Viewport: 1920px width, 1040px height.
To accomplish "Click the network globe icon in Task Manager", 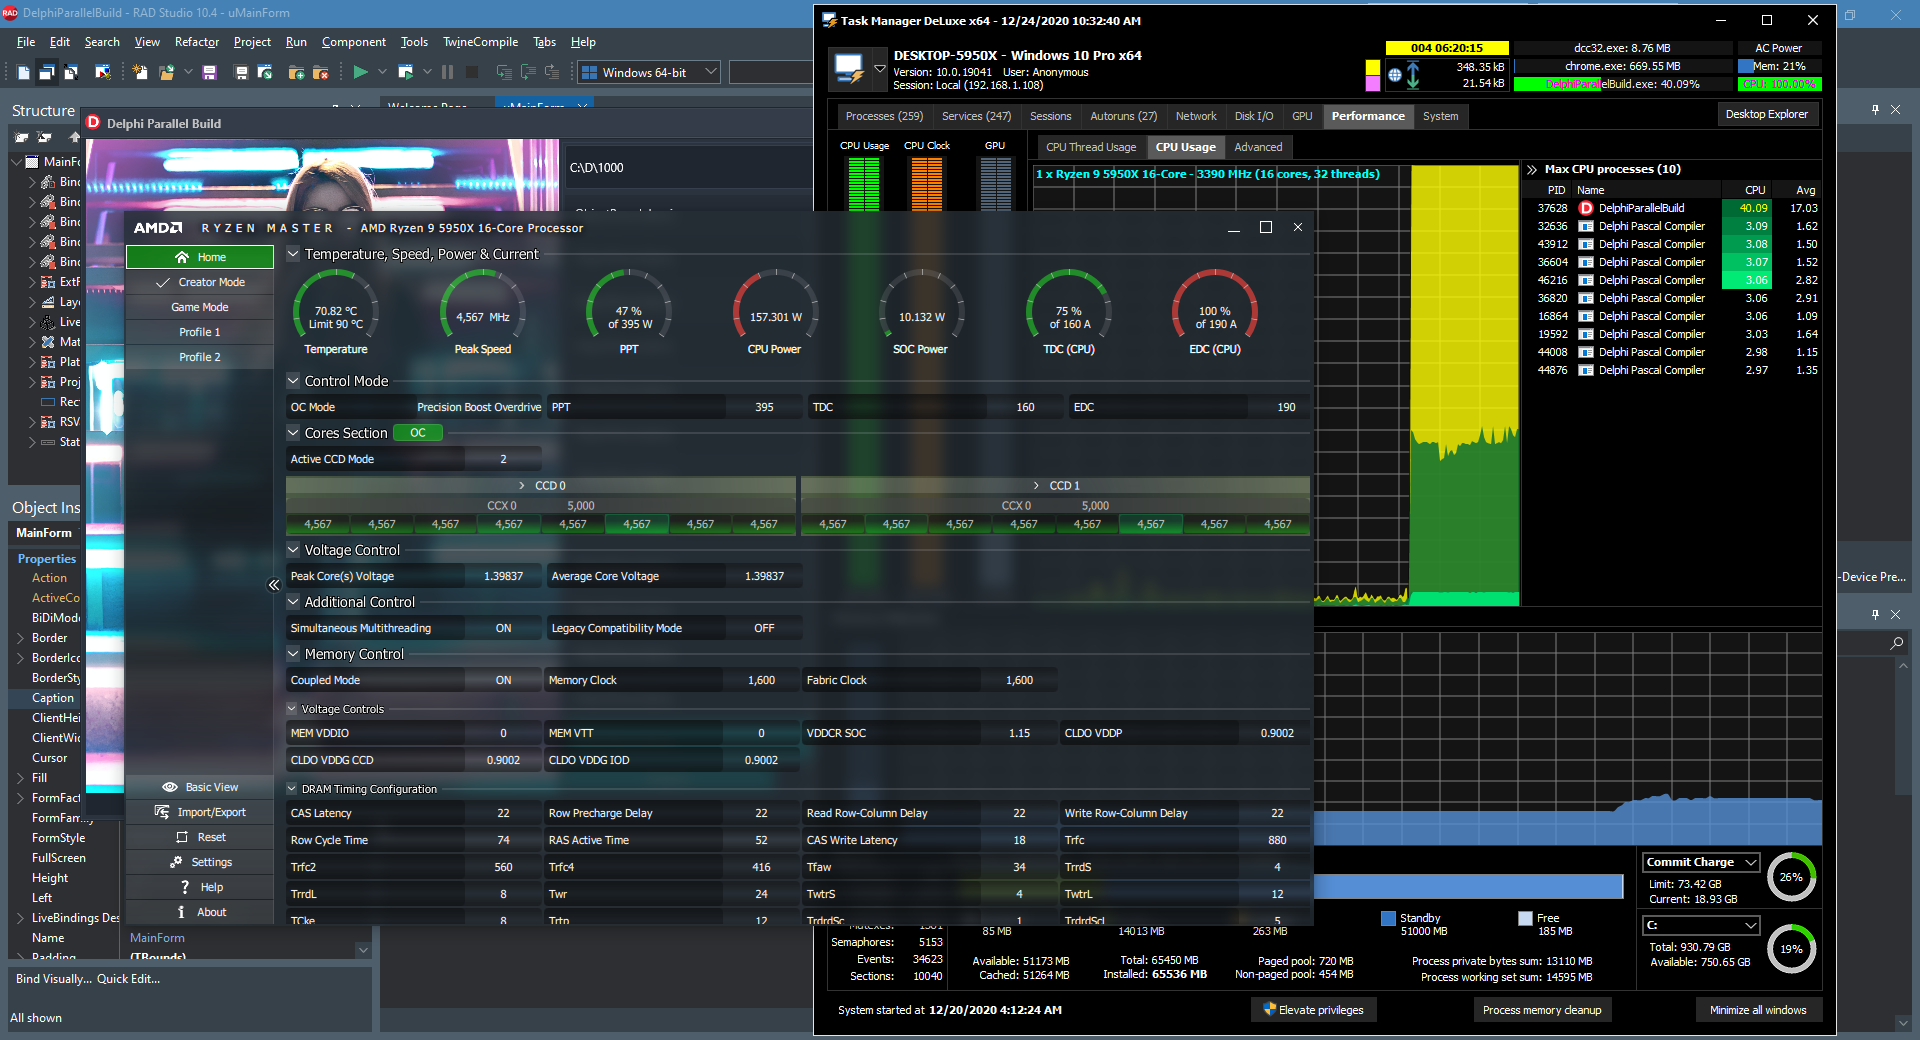I will click(1395, 75).
